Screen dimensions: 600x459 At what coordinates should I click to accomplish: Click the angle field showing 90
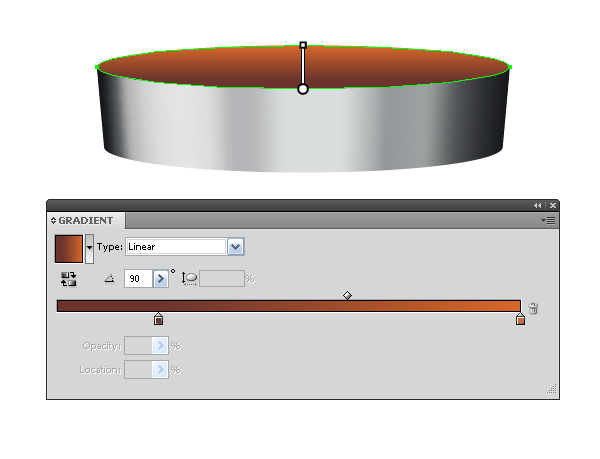(139, 278)
